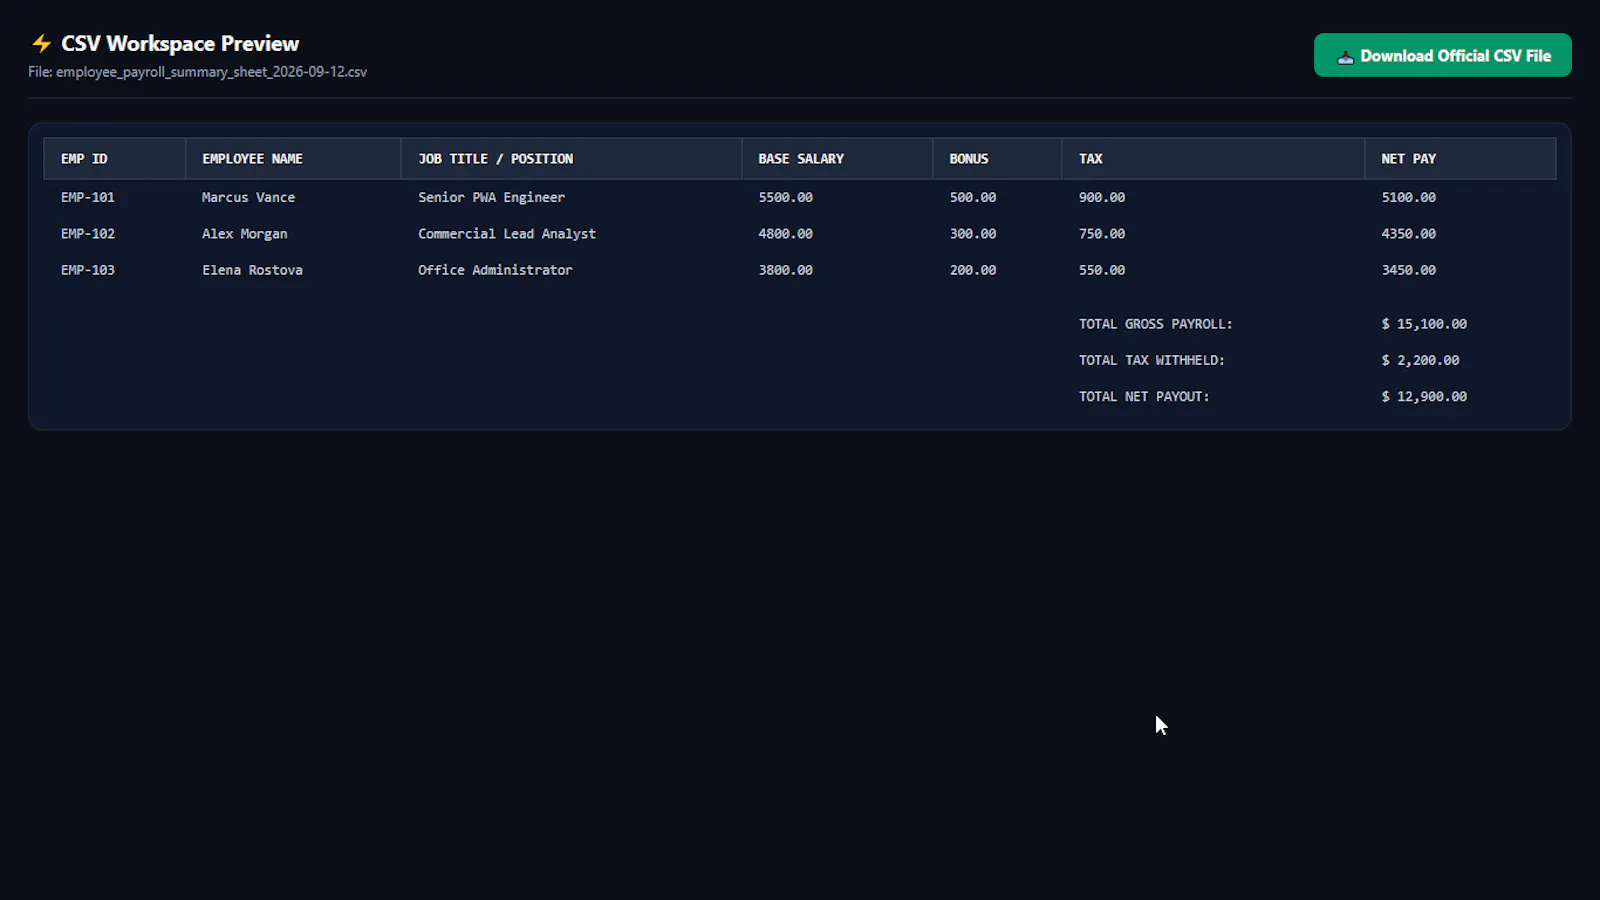Image resolution: width=1600 pixels, height=900 pixels.
Task: Select the Office Administrator cell
Action: 496,270
